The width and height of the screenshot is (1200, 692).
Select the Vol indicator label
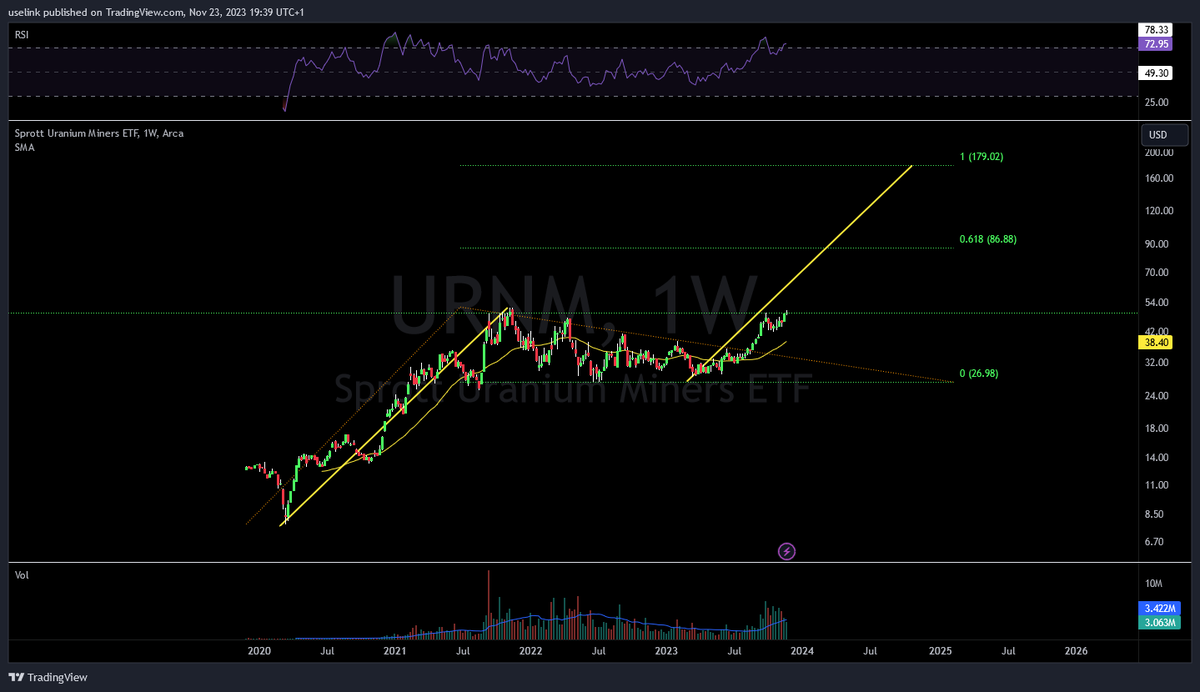[20, 577]
